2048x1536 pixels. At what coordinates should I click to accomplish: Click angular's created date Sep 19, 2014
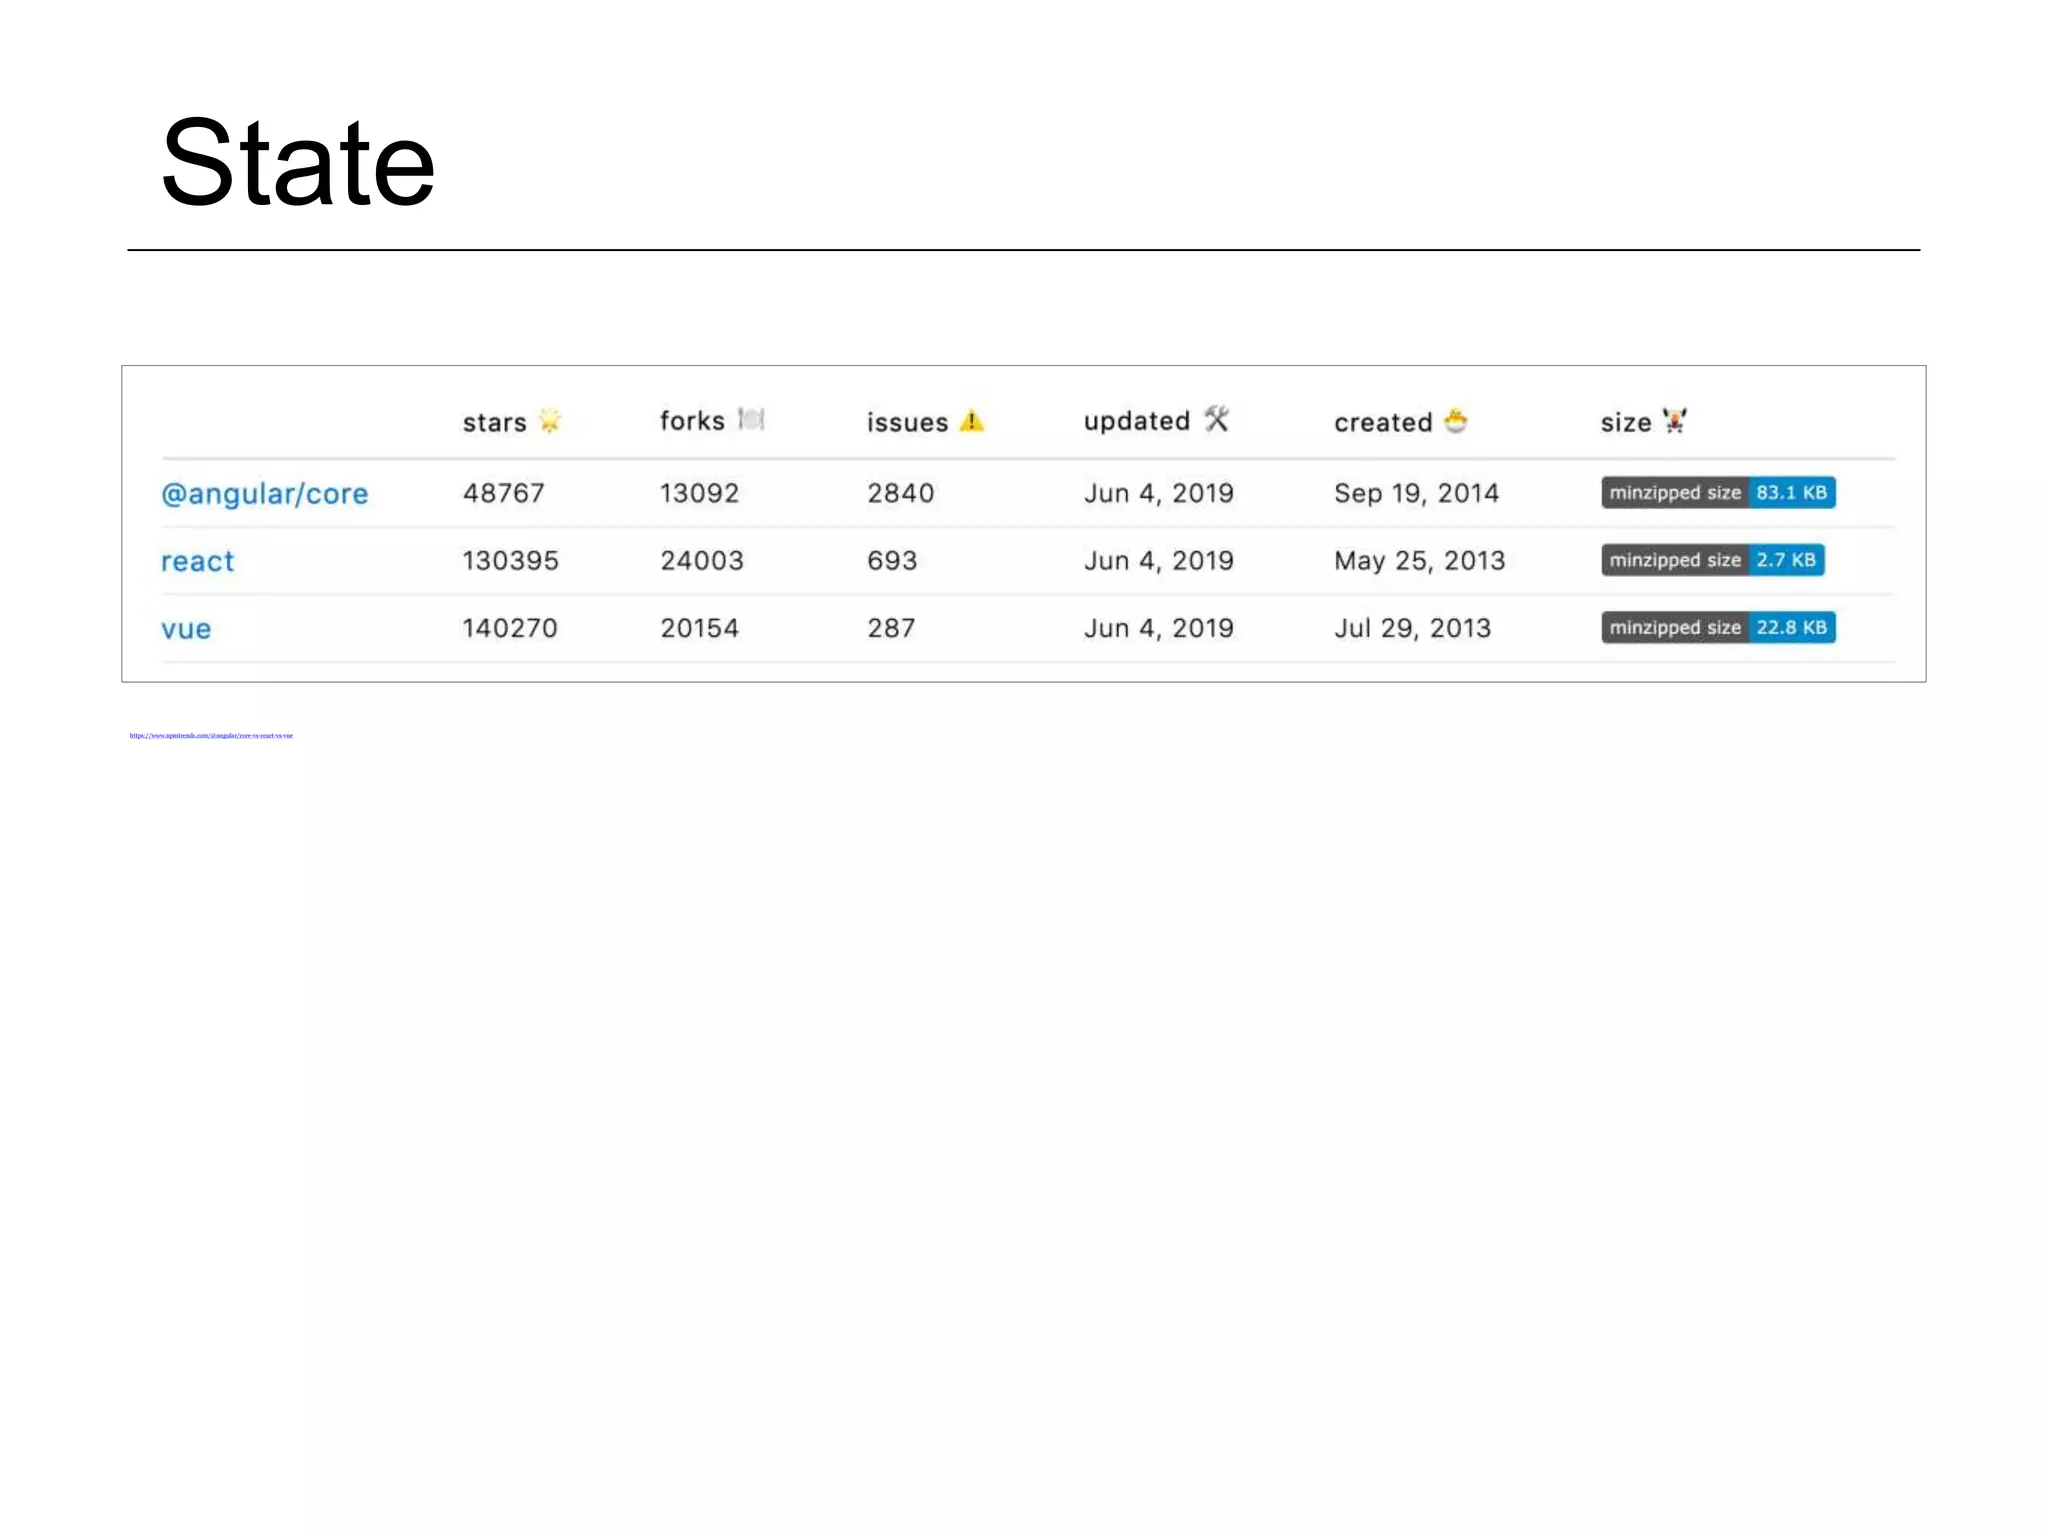point(1416,493)
